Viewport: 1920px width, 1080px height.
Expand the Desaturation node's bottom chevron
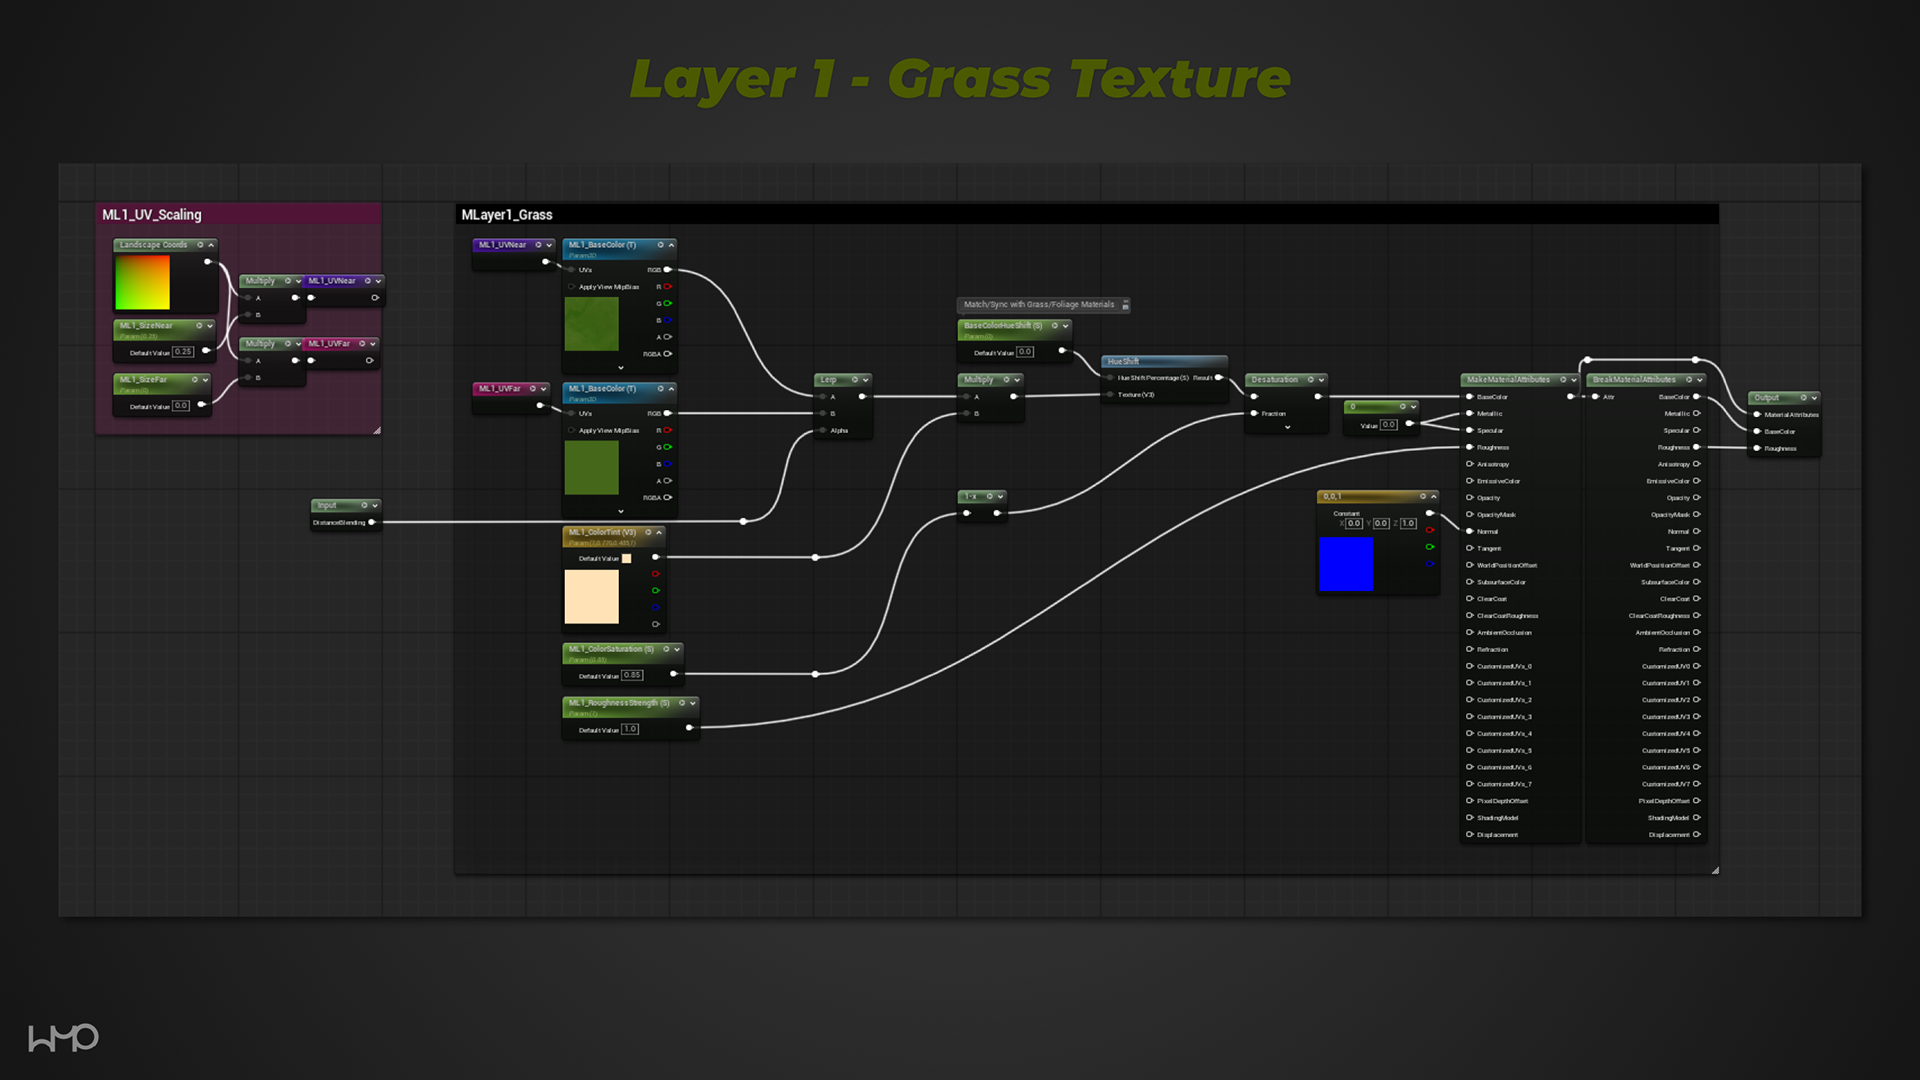click(1287, 428)
